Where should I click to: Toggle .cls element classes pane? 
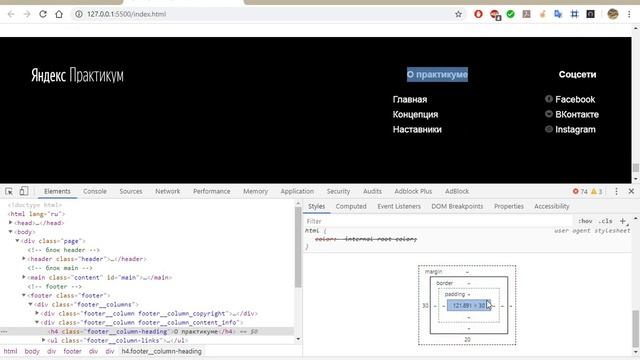605,221
